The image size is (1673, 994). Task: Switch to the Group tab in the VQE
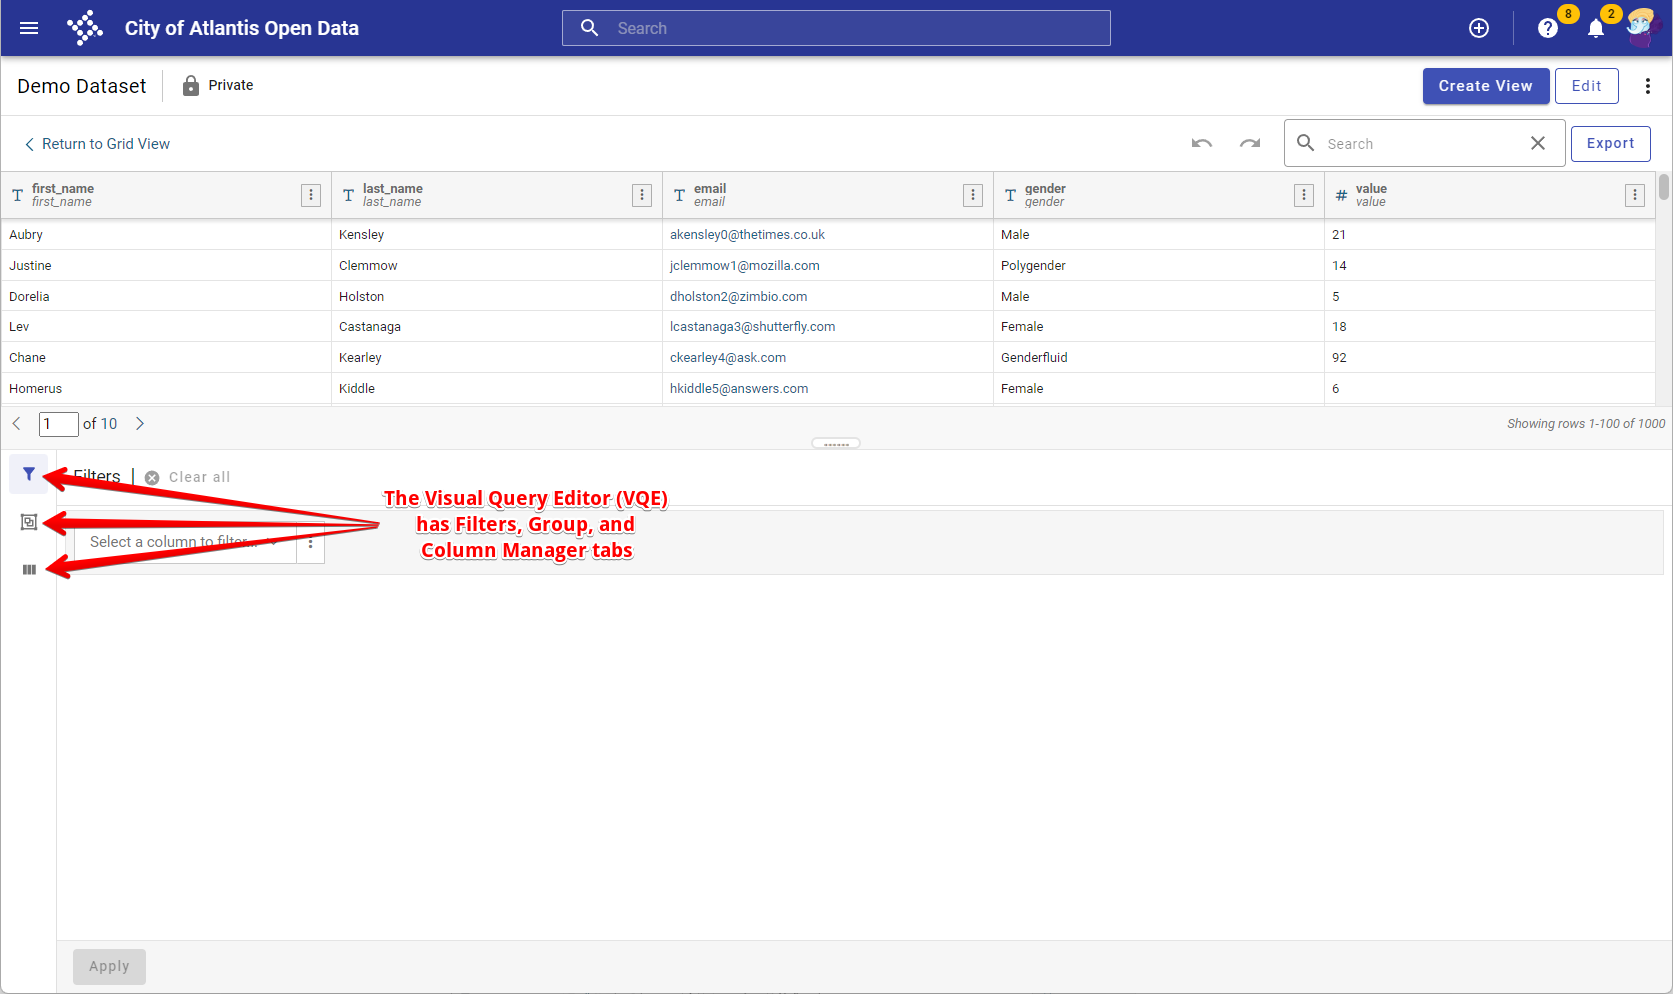point(28,521)
